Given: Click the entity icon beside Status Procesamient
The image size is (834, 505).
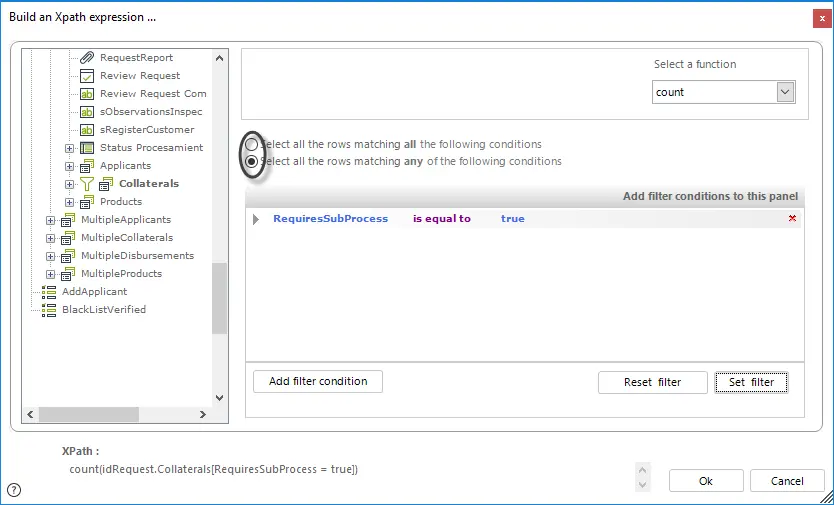Looking at the screenshot, I should tap(87, 148).
